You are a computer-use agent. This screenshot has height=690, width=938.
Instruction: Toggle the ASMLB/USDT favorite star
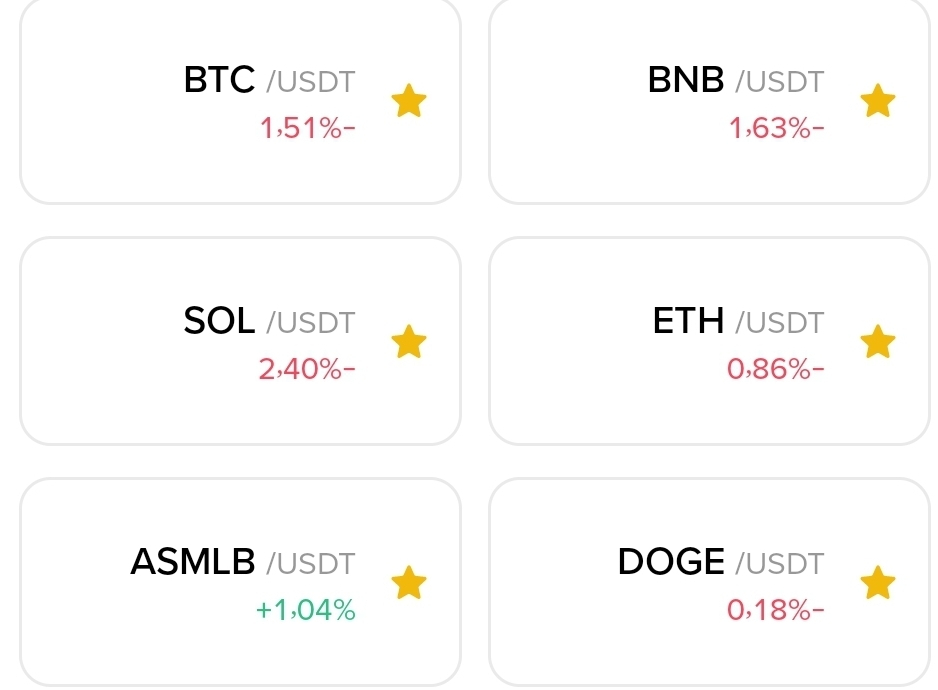(409, 582)
